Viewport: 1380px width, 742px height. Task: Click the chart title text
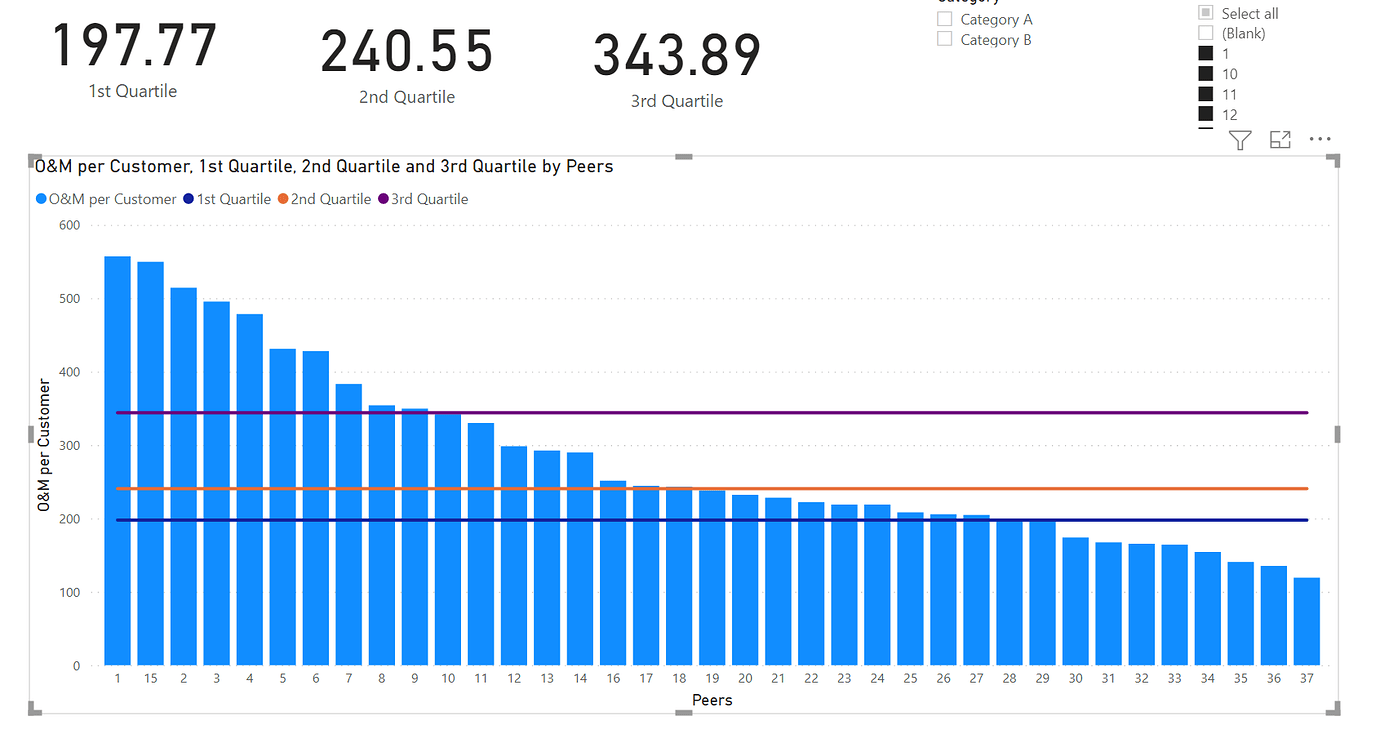point(322,166)
